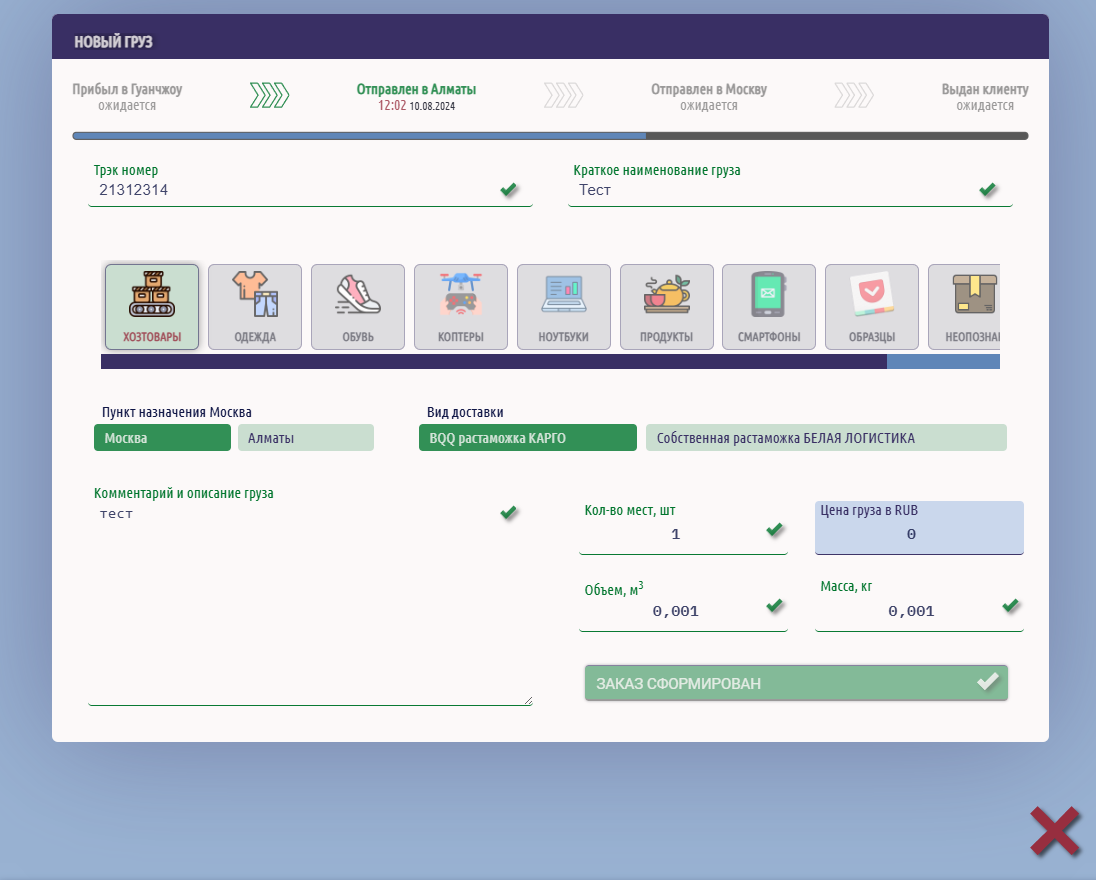Click the category carousel horizontal scrollbar

click(550, 361)
